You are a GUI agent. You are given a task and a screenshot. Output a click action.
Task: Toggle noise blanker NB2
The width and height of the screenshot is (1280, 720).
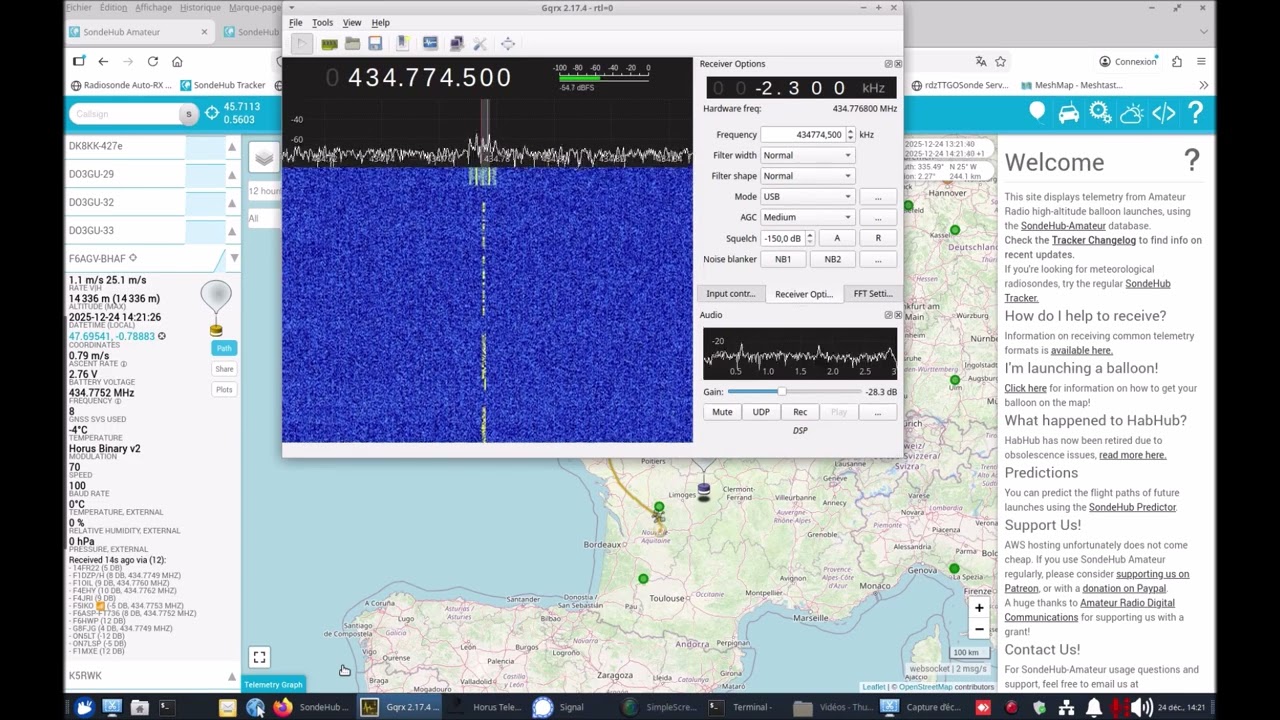click(x=833, y=259)
